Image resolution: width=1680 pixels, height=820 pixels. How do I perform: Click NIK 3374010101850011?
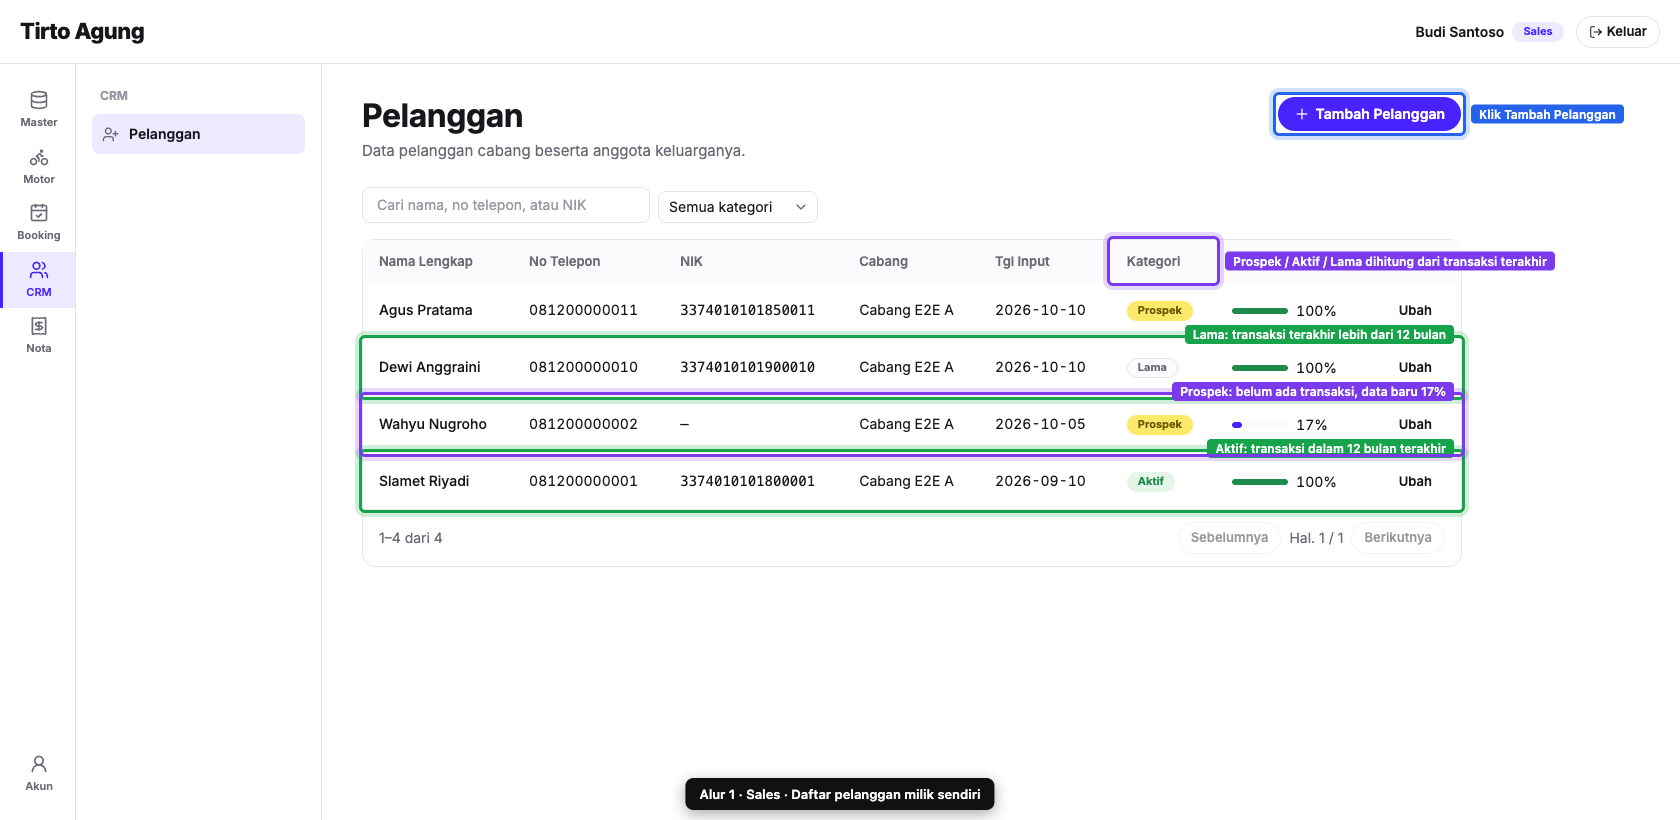748,311
